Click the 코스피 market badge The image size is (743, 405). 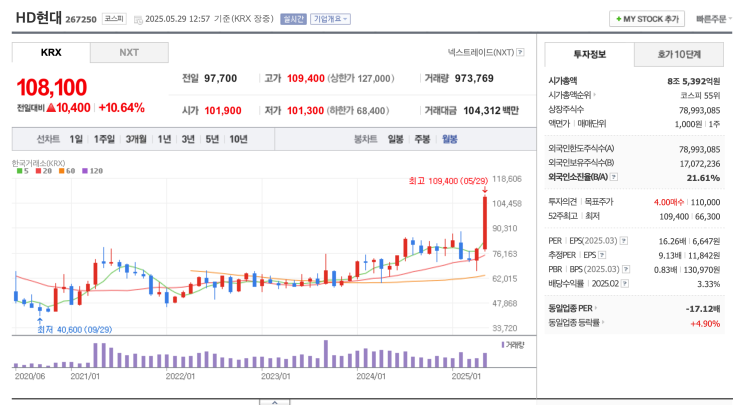coord(114,19)
